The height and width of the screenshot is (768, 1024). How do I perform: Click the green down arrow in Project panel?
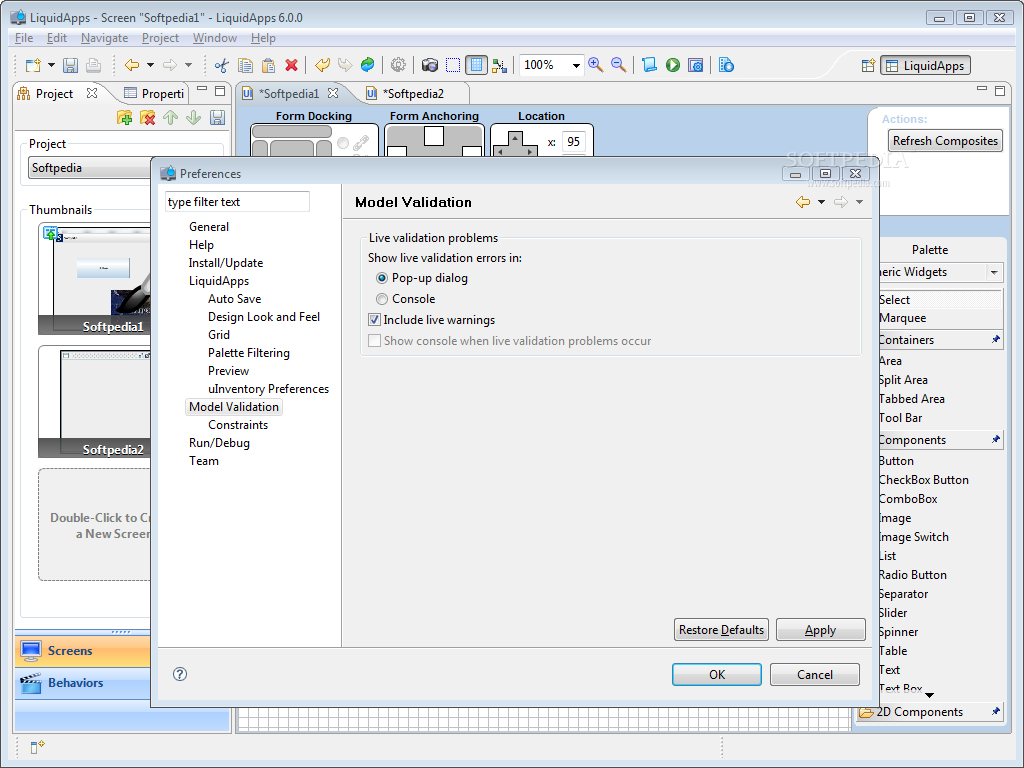tap(193, 118)
